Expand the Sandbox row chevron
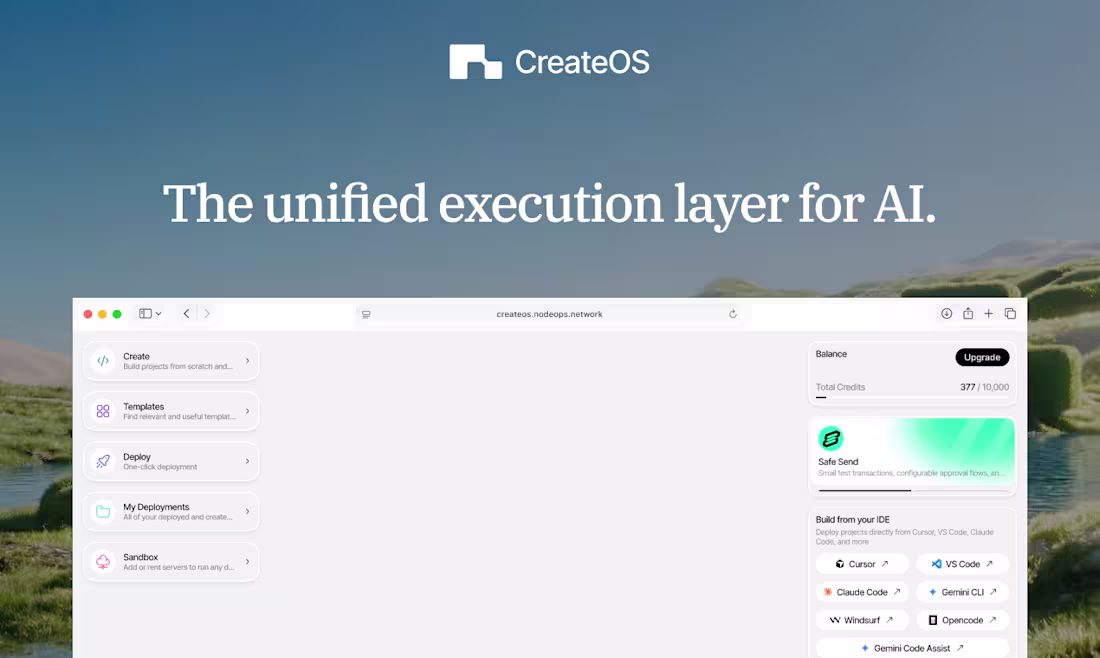 point(247,562)
